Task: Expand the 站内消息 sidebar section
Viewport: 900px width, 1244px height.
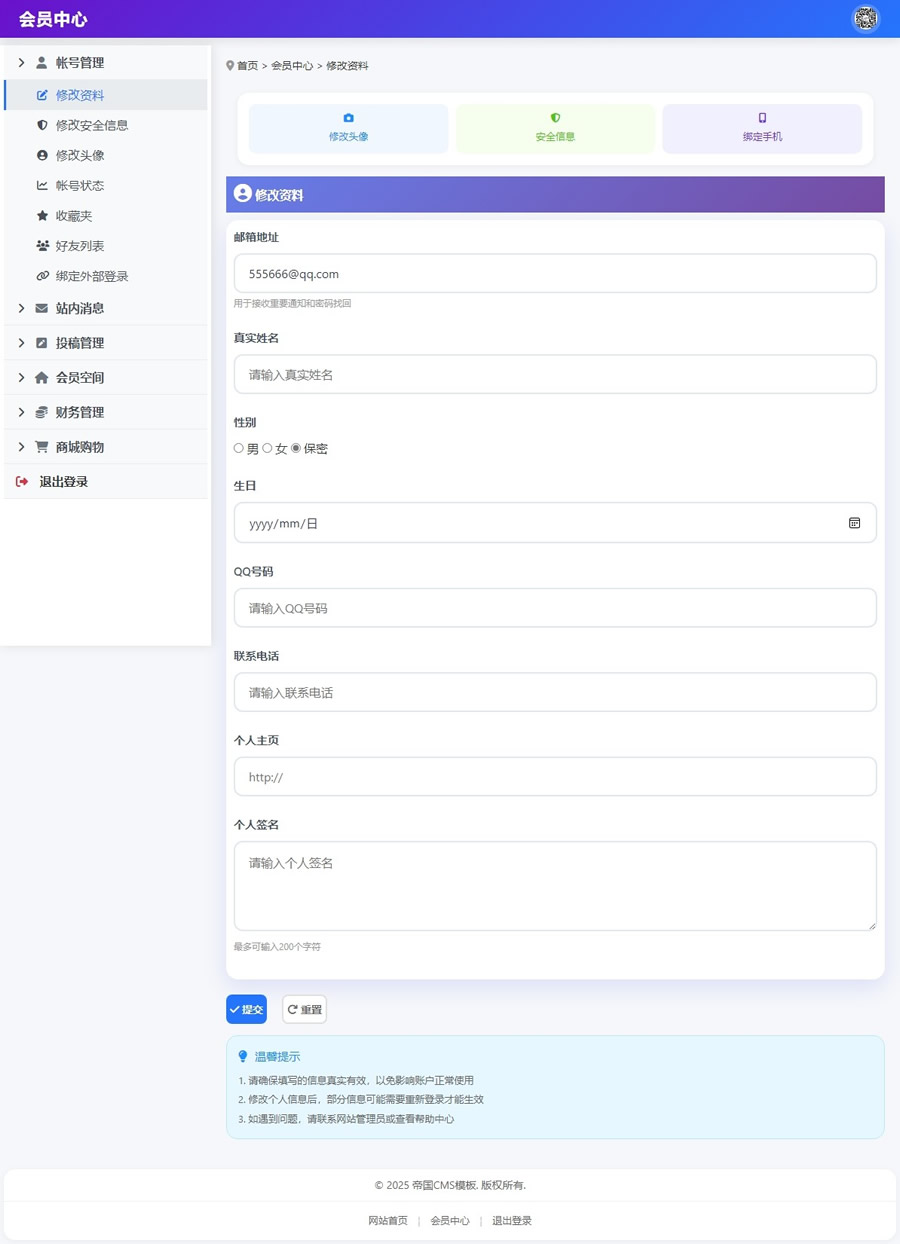Action: click(79, 308)
